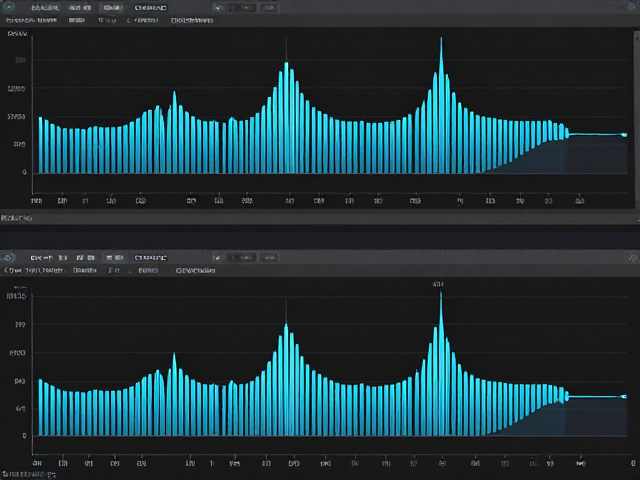The image size is (640, 480).
Task: Select the highlighted white-text tab in the top panel toolbar
Action: pos(151,7)
